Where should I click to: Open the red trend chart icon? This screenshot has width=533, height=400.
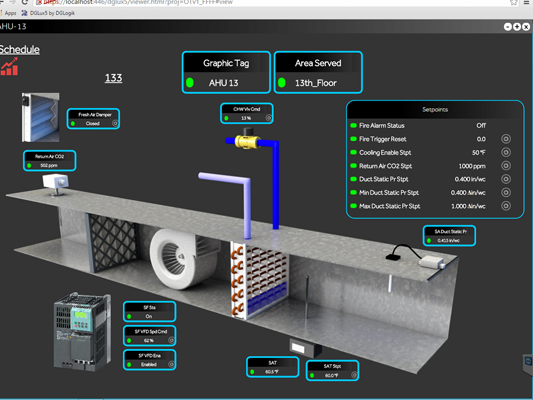click(x=9, y=66)
